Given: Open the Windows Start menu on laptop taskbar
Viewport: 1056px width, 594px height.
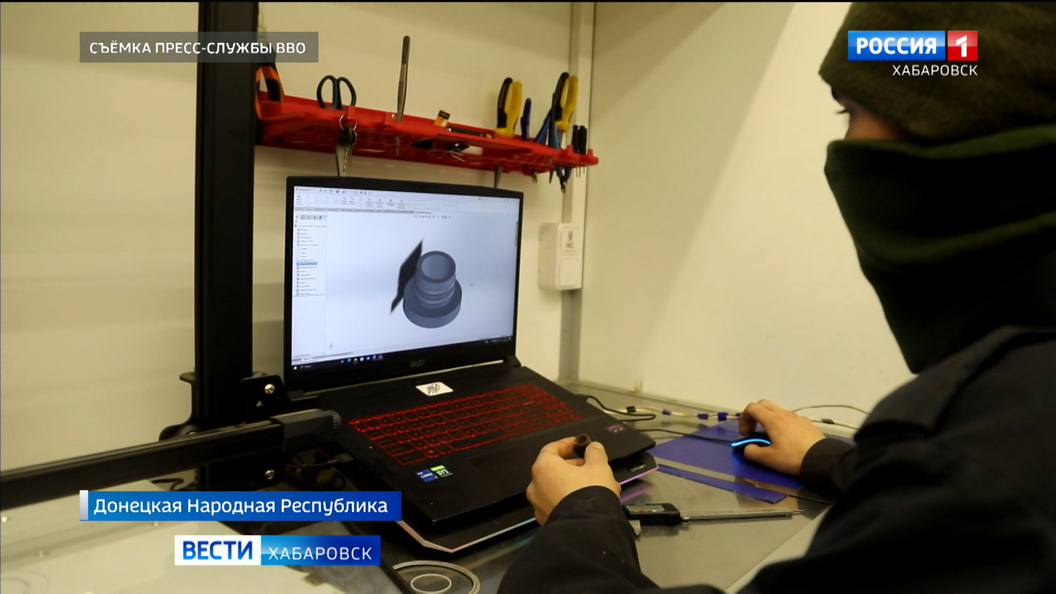Looking at the screenshot, I should (294, 368).
